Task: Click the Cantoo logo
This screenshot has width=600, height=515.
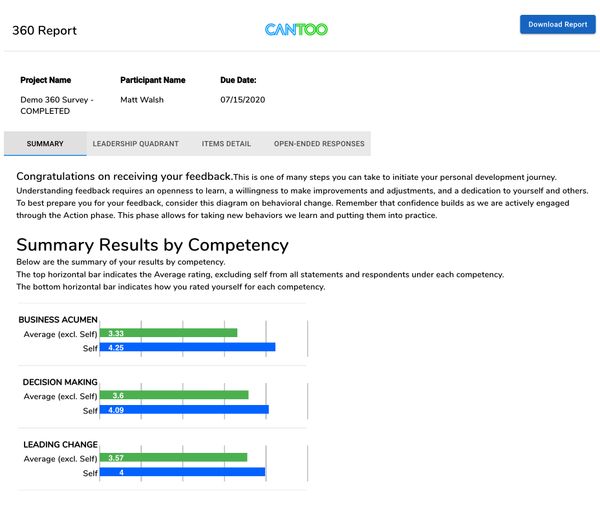Action: (x=296, y=30)
